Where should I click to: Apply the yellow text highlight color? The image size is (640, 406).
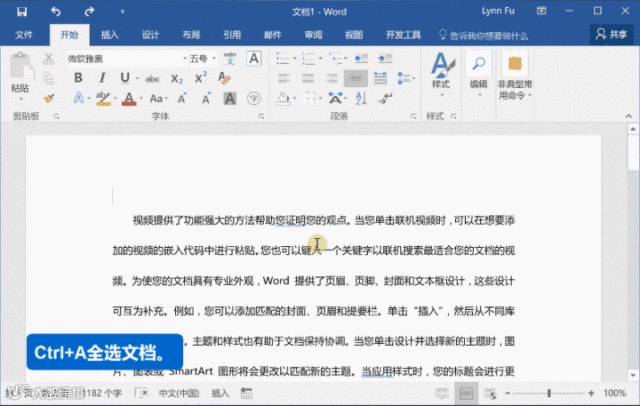coord(103,98)
